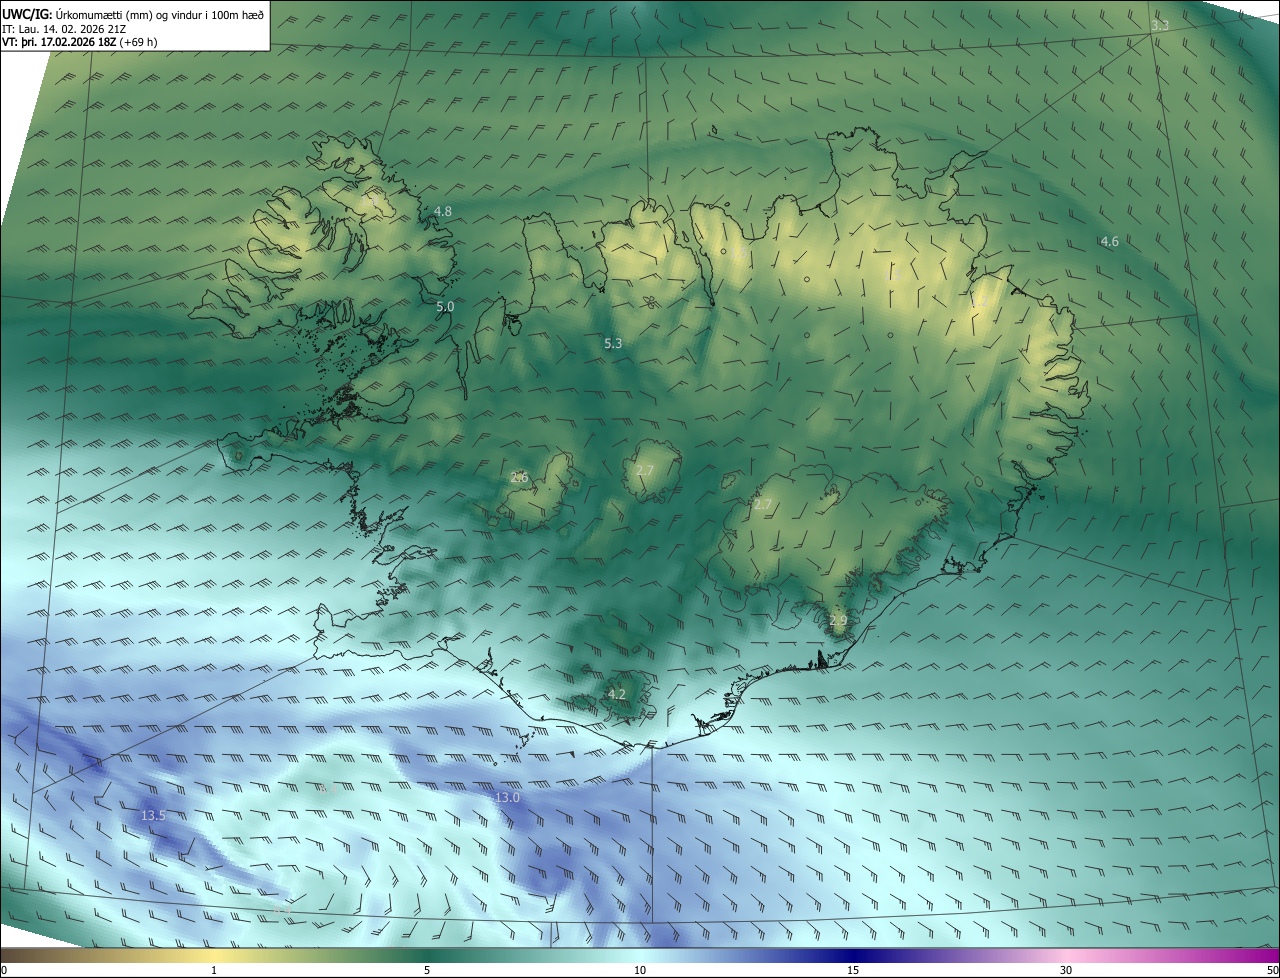Click the valid time 'Þri. 17.02.2026 18Z (+69 h)'
Viewport: 1280px width, 978px height.
91,41
